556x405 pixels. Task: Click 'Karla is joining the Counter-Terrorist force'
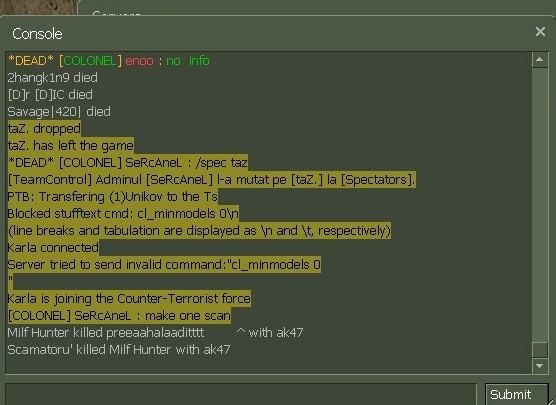(129, 299)
